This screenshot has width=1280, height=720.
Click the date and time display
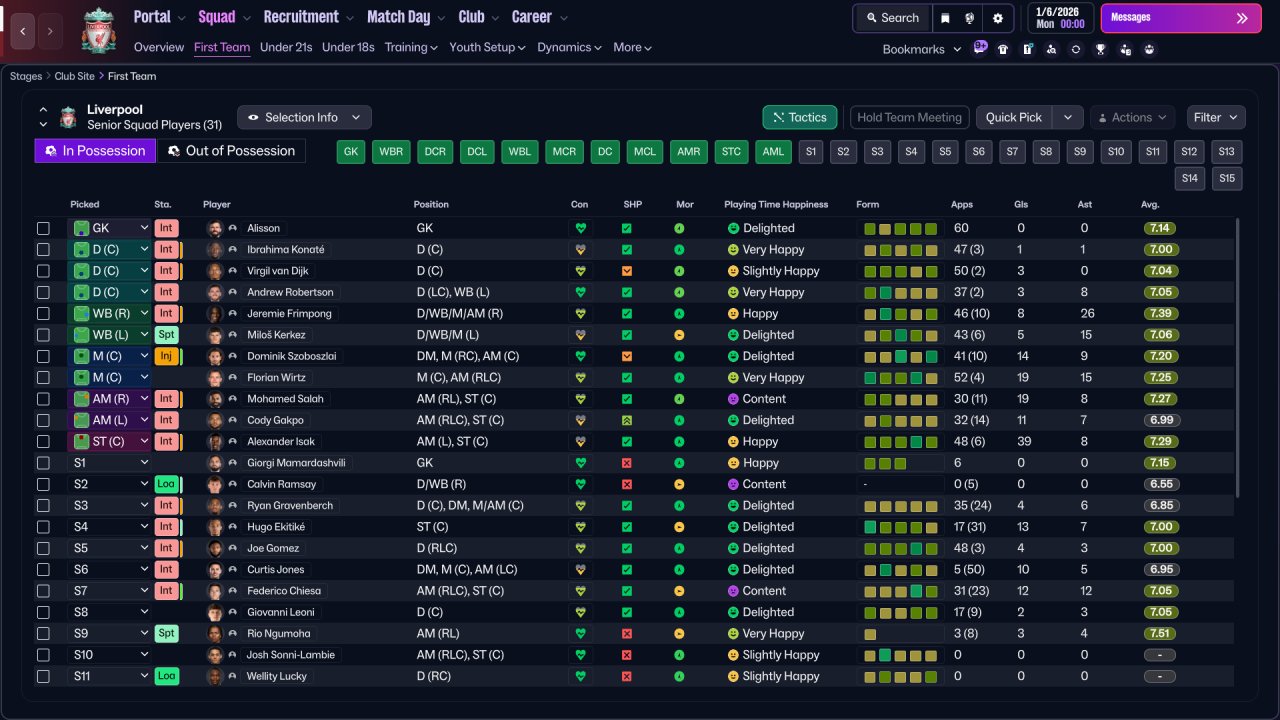1060,18
